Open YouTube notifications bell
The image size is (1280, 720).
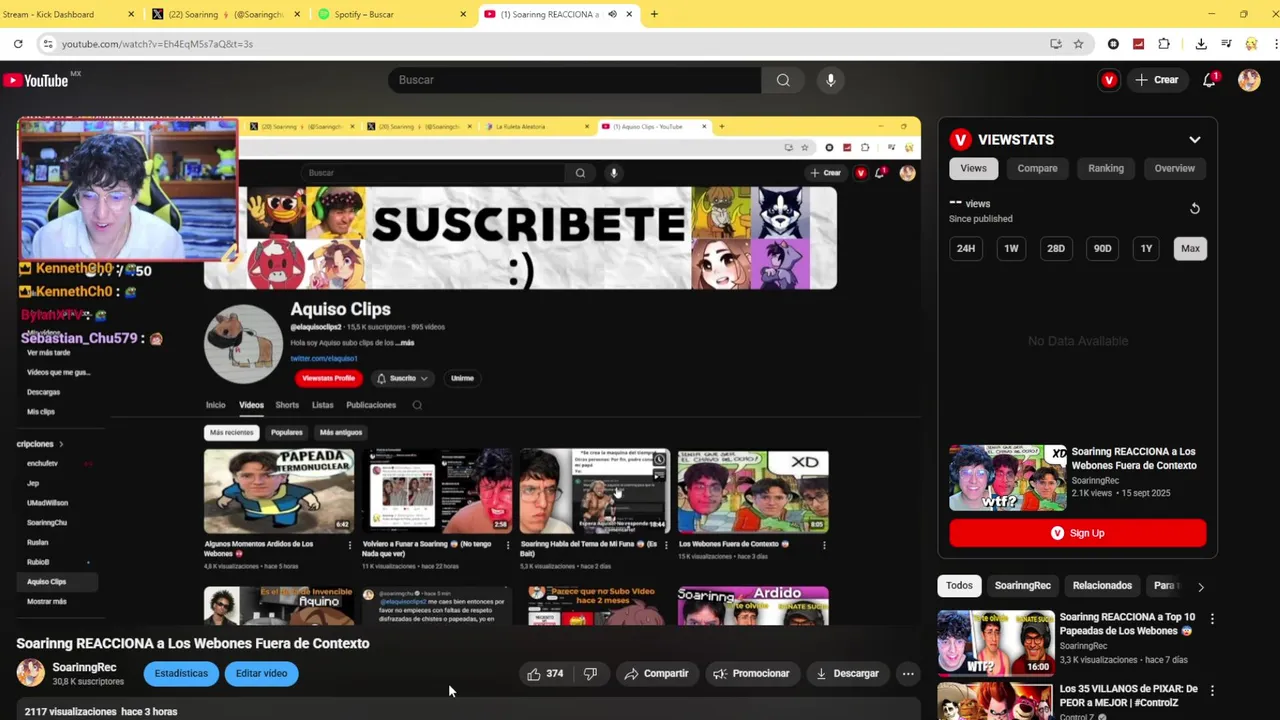tap(1209, 80)
